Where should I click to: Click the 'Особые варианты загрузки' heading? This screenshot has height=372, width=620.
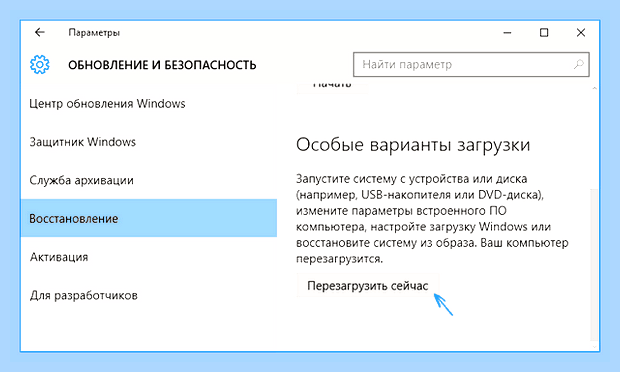pos(413,145)
